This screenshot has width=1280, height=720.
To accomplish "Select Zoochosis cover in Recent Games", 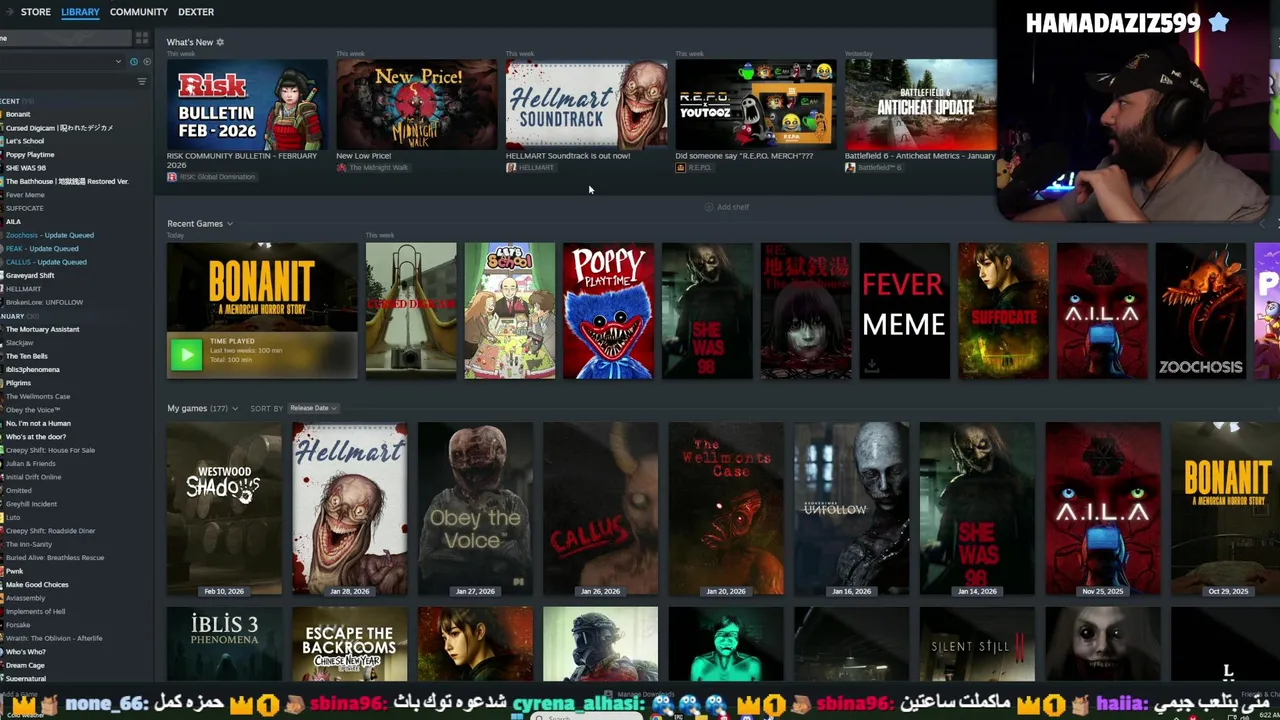I will pyautogui.click(x=1201, y=311).
